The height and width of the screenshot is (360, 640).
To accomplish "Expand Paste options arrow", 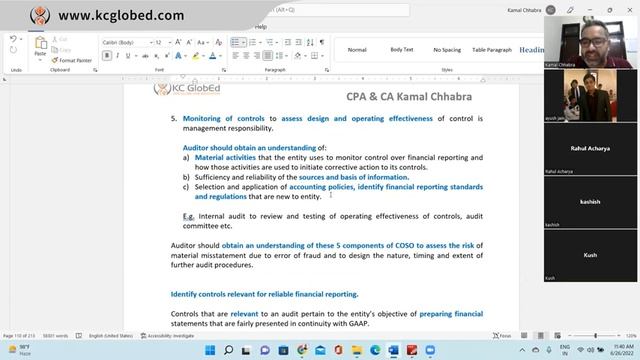I will pos(40,60).
